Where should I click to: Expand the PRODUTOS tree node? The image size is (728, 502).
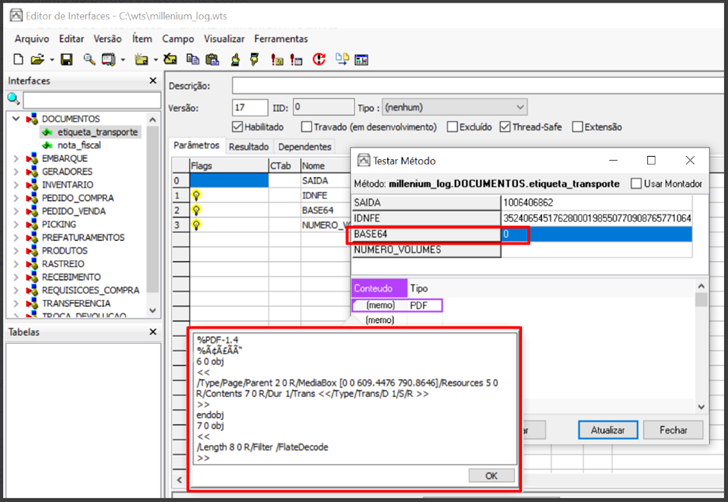[16, 251]
